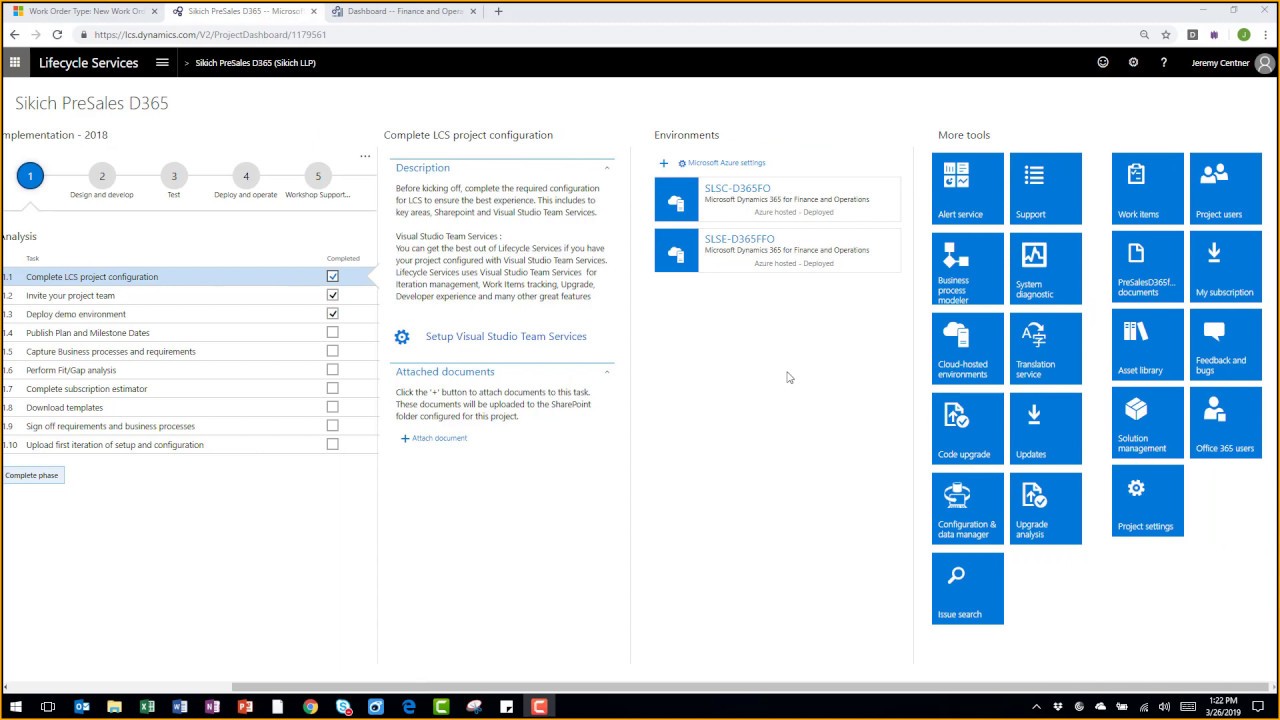Open Translation service tile

pyautogui.click(x=1045, y=349)
